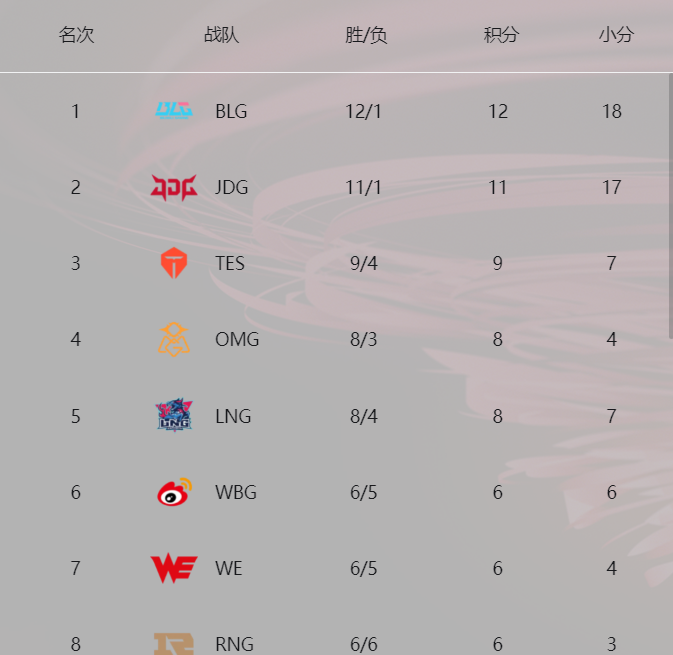Click BLG's 12/1 win-loss record
Screen dimensions: 673x655
363,112
